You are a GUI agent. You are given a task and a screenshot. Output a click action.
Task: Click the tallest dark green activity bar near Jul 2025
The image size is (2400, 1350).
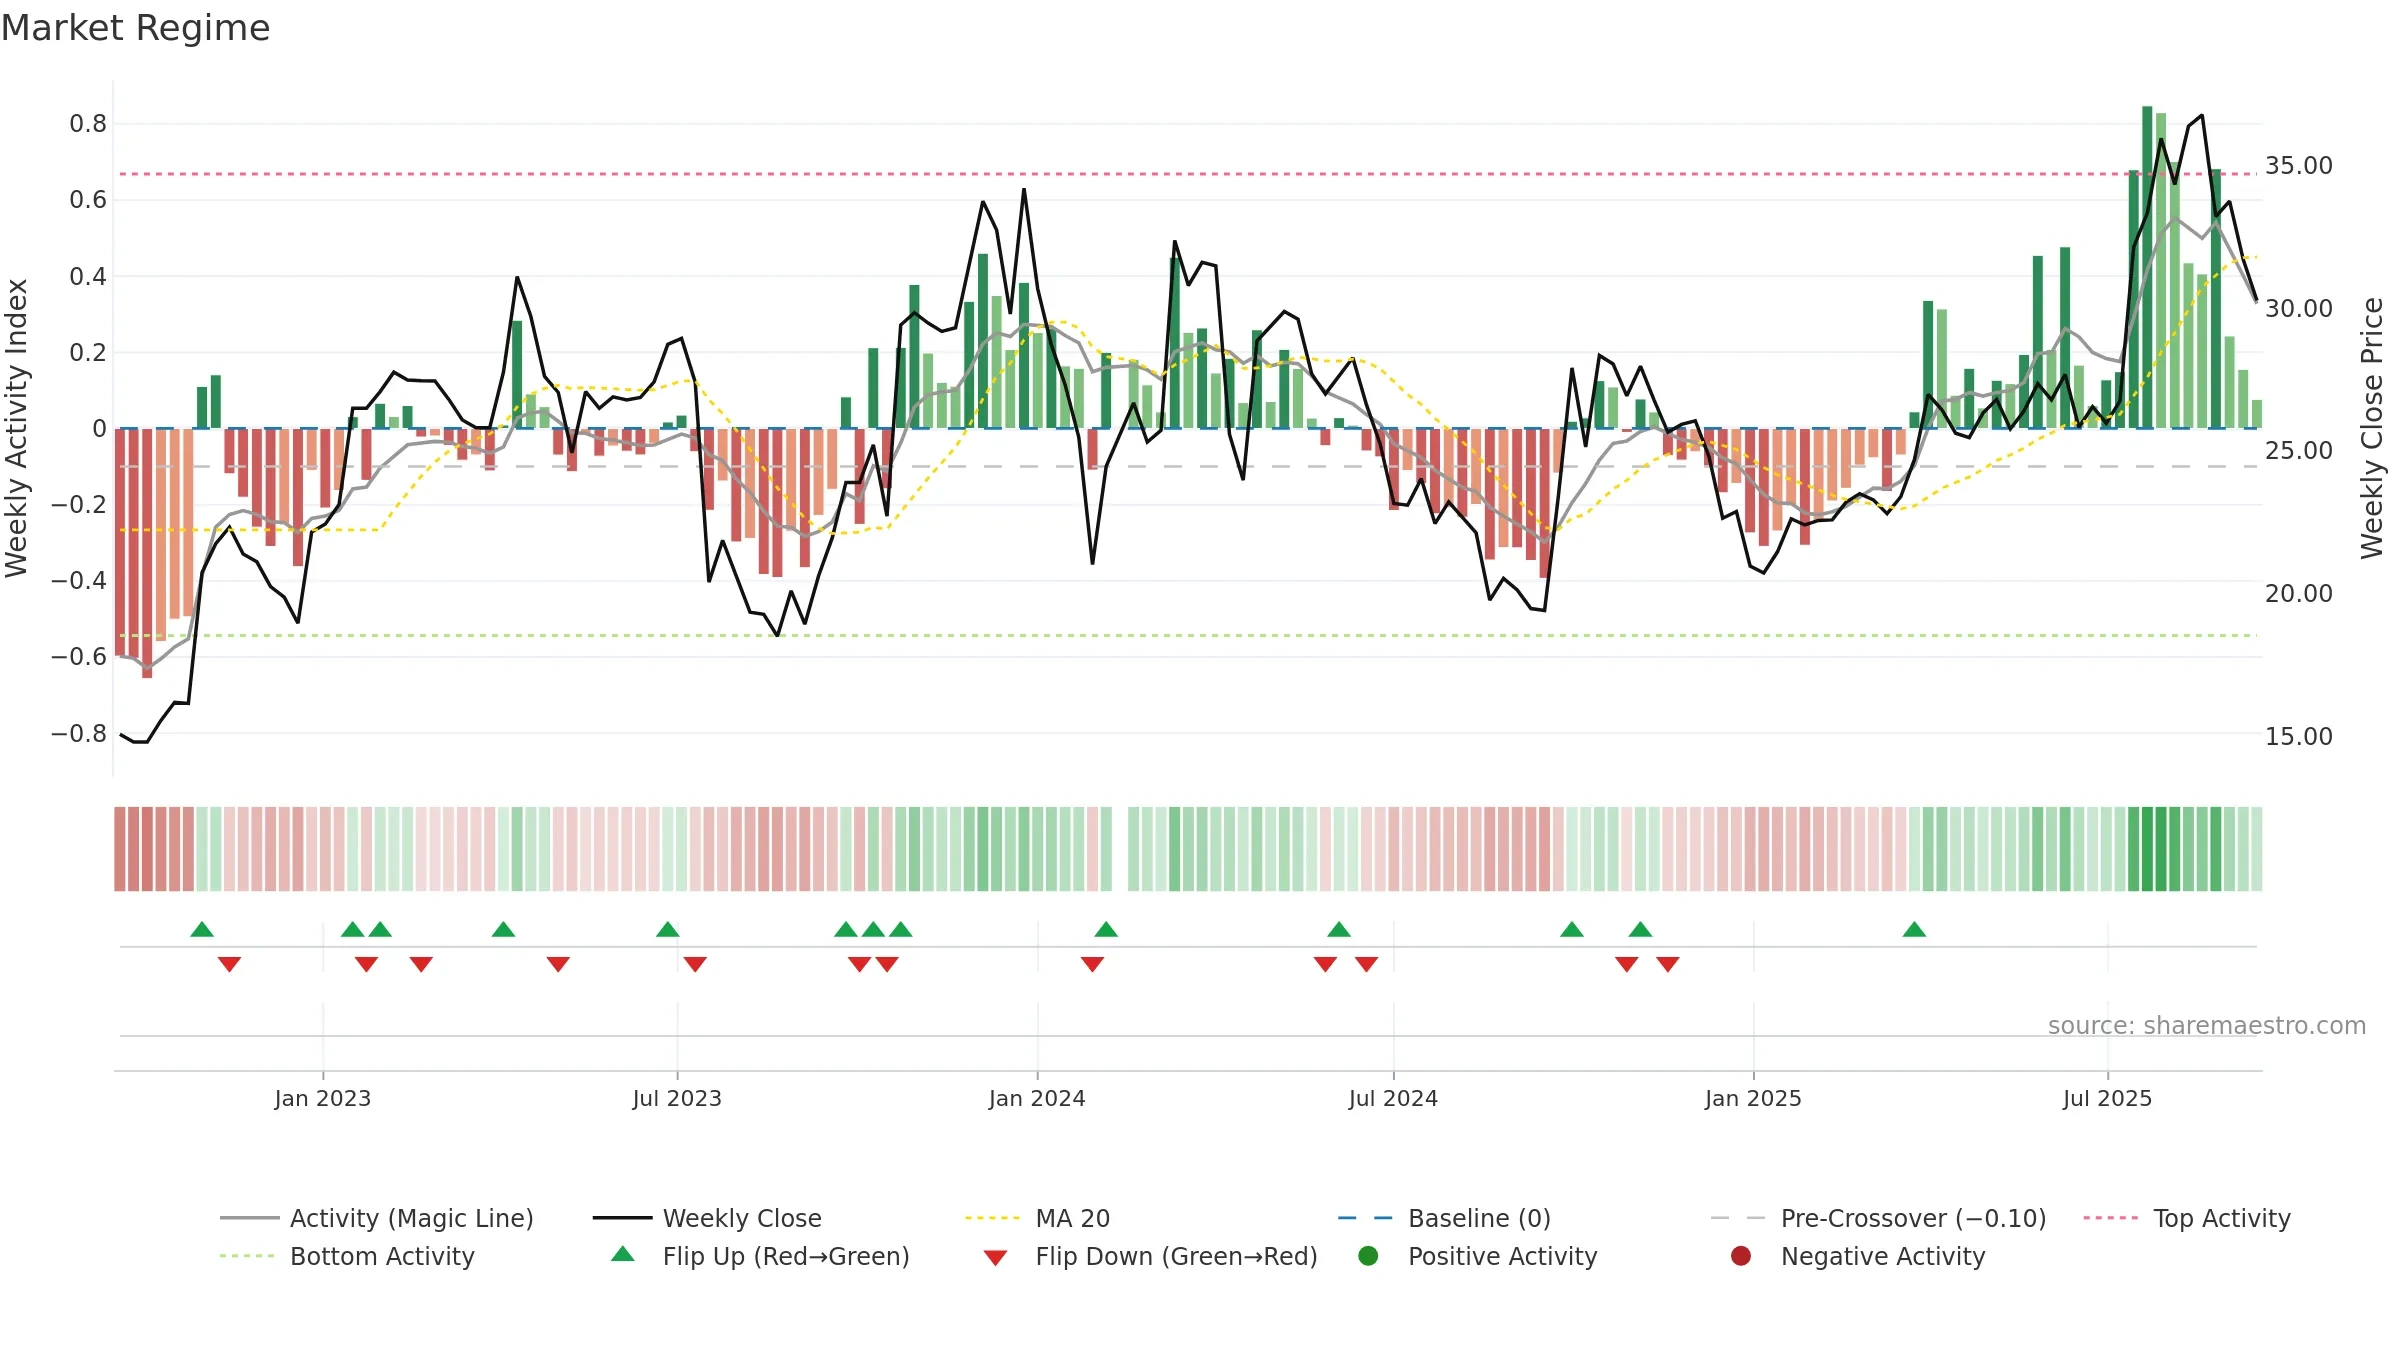[x=2147, y=267]
